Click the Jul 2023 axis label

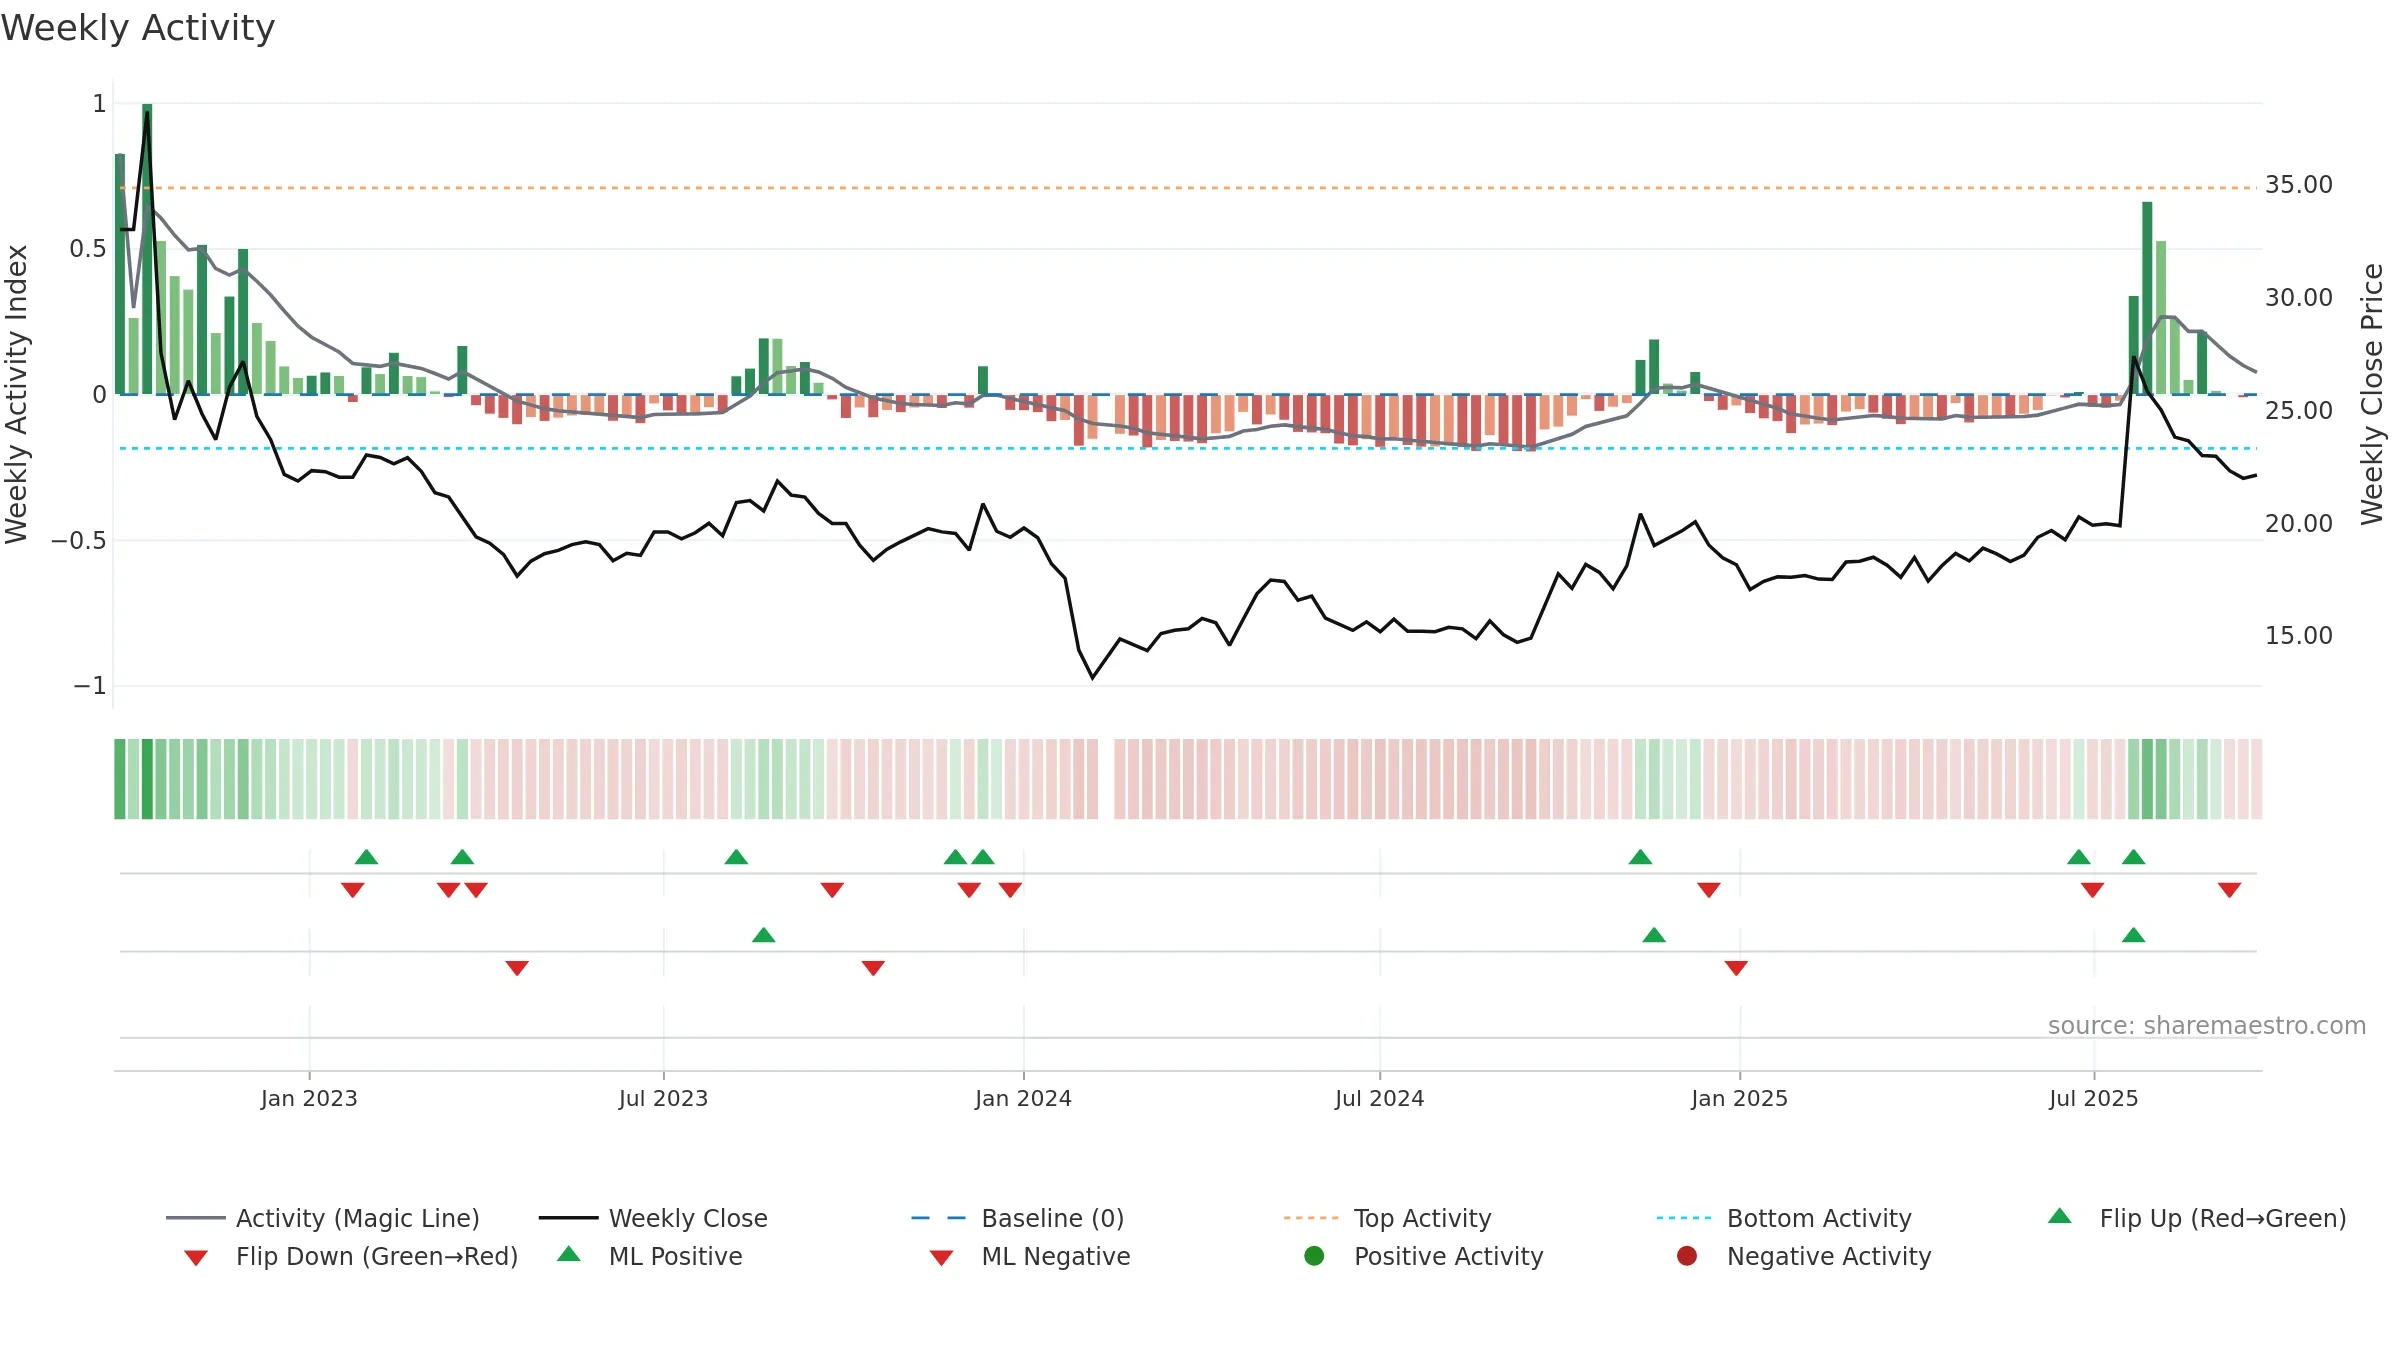coord(663,1098)
